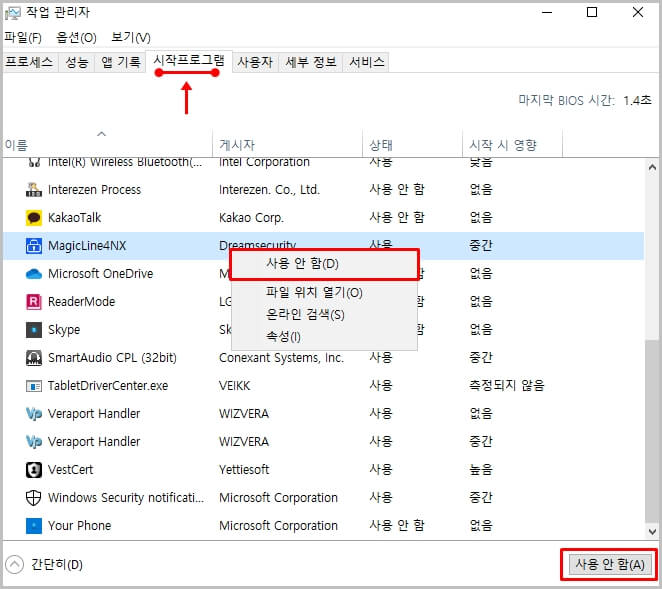Viewport: 662px width, 589px height.
Task: Click the ReaderMode app icon
Action: point(34,302)
